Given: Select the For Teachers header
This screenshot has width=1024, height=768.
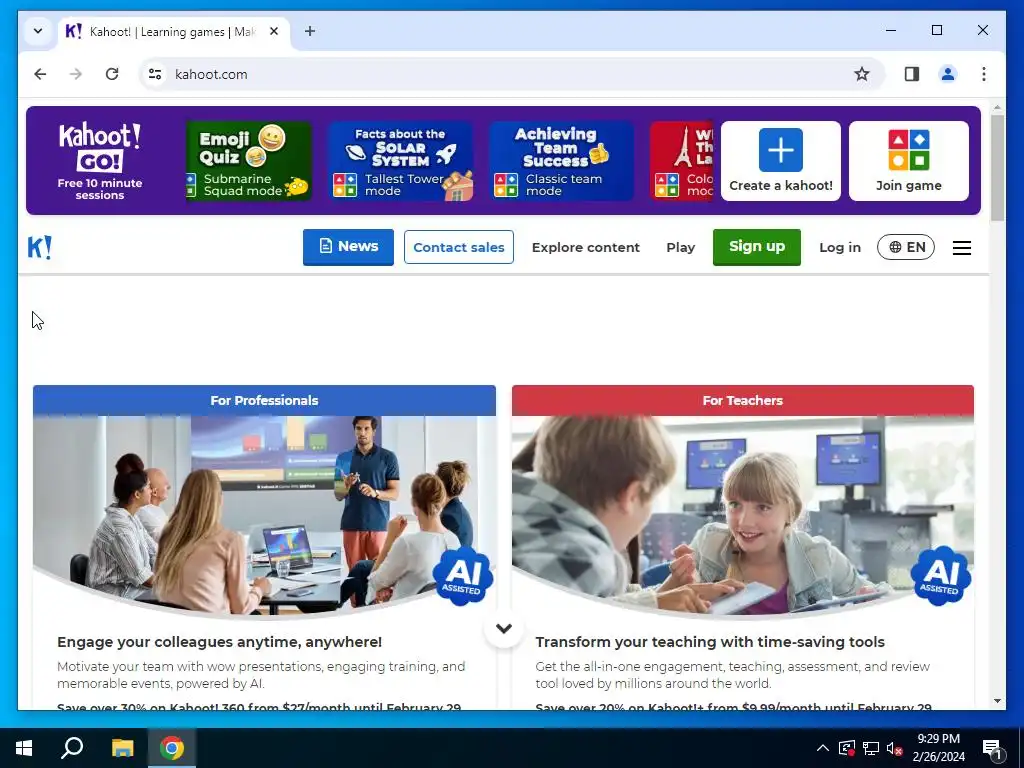Looking at the screenshot, I should tap(743, 400).
